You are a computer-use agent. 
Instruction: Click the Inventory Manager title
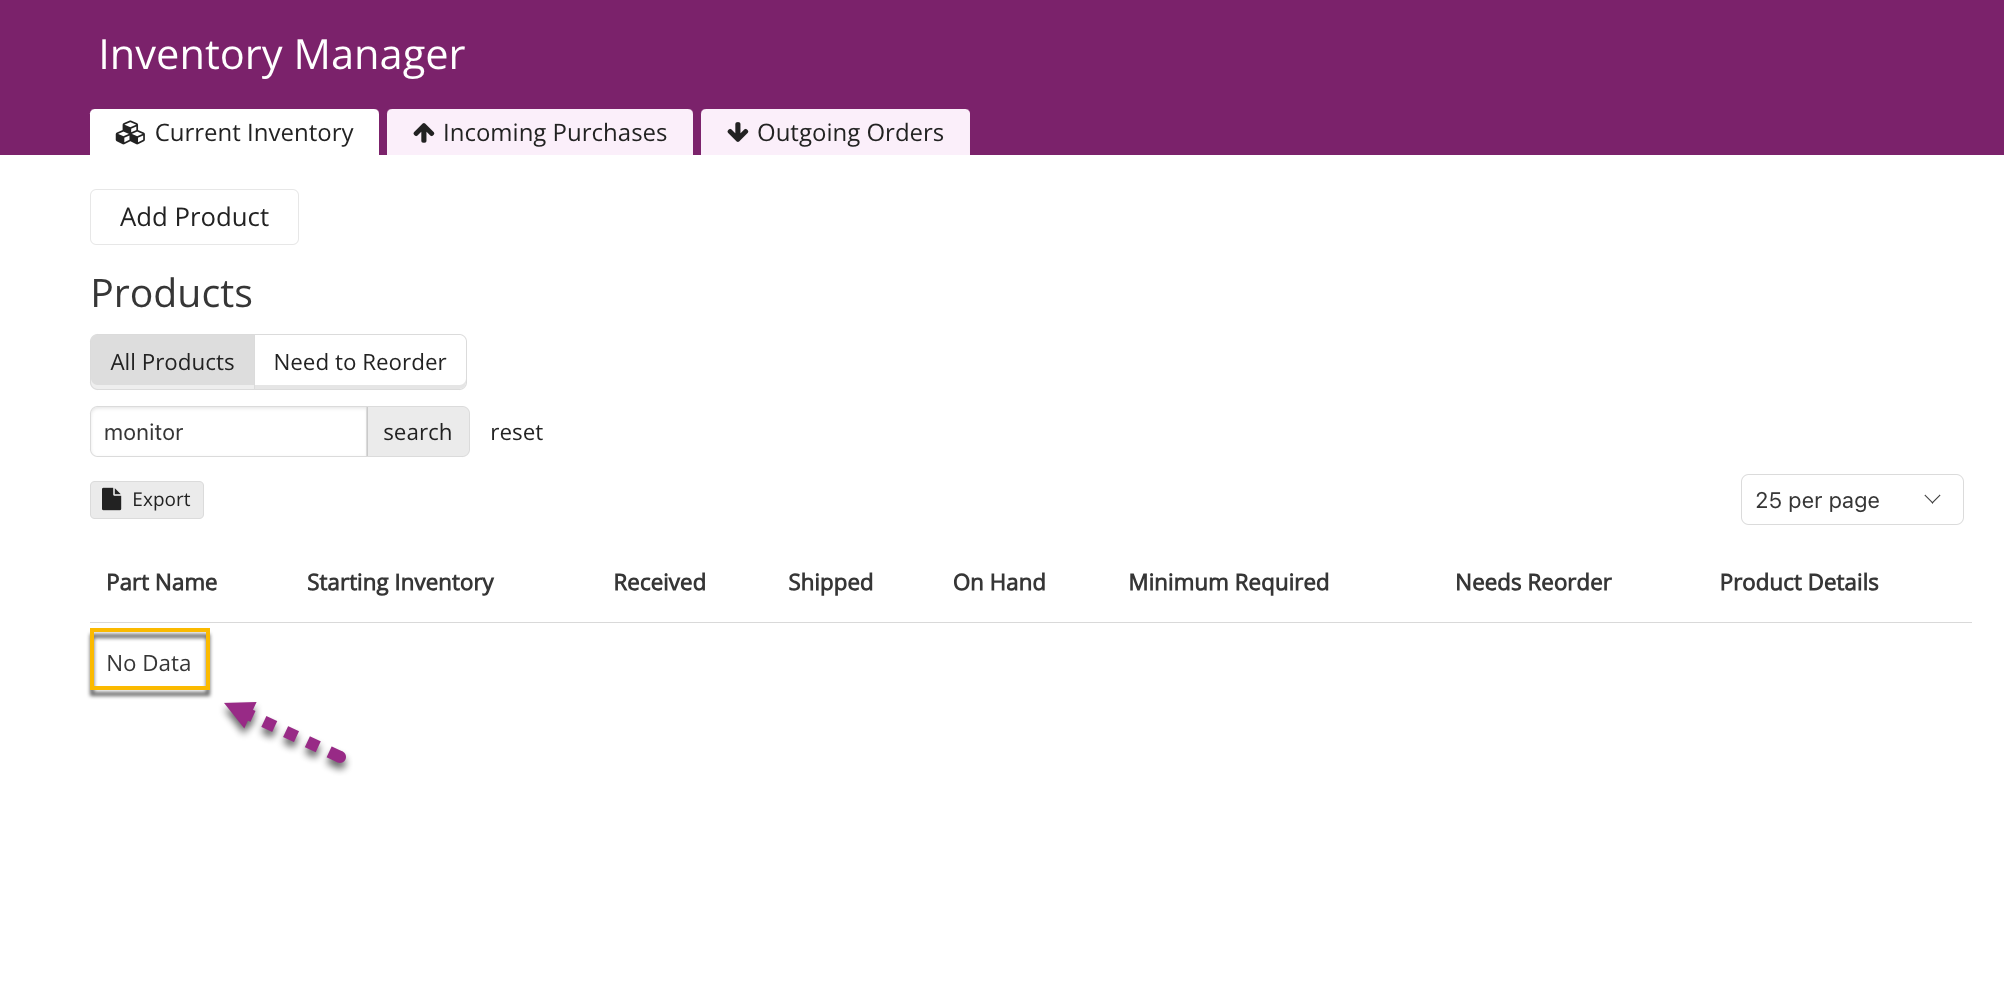[282, 54]
